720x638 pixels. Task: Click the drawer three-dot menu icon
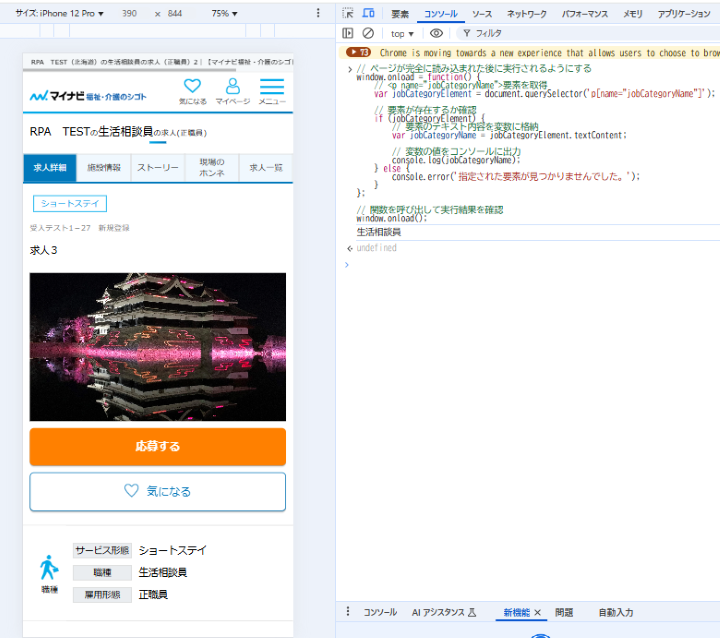pos(348,611)
